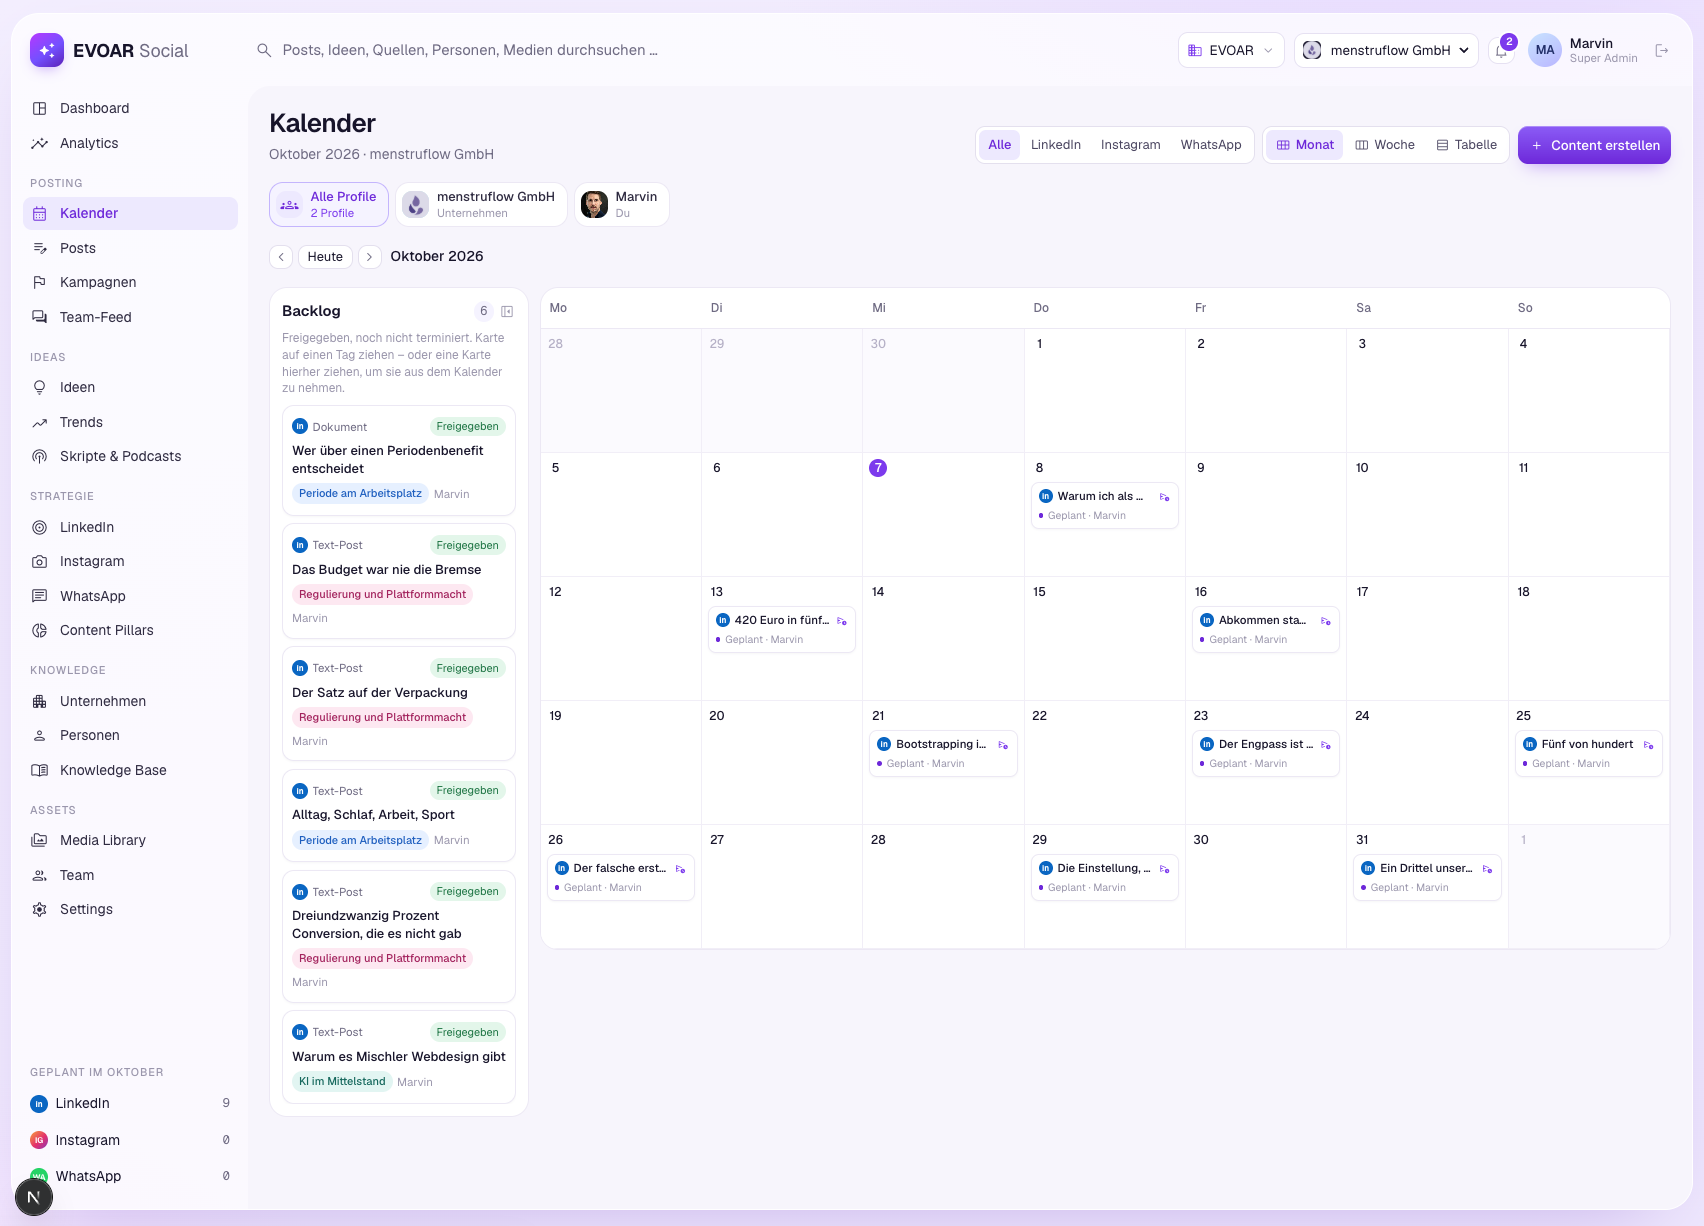Click the 'Periode am Arbeitsplatz' tag on the Dokument card

pos(360,493)
